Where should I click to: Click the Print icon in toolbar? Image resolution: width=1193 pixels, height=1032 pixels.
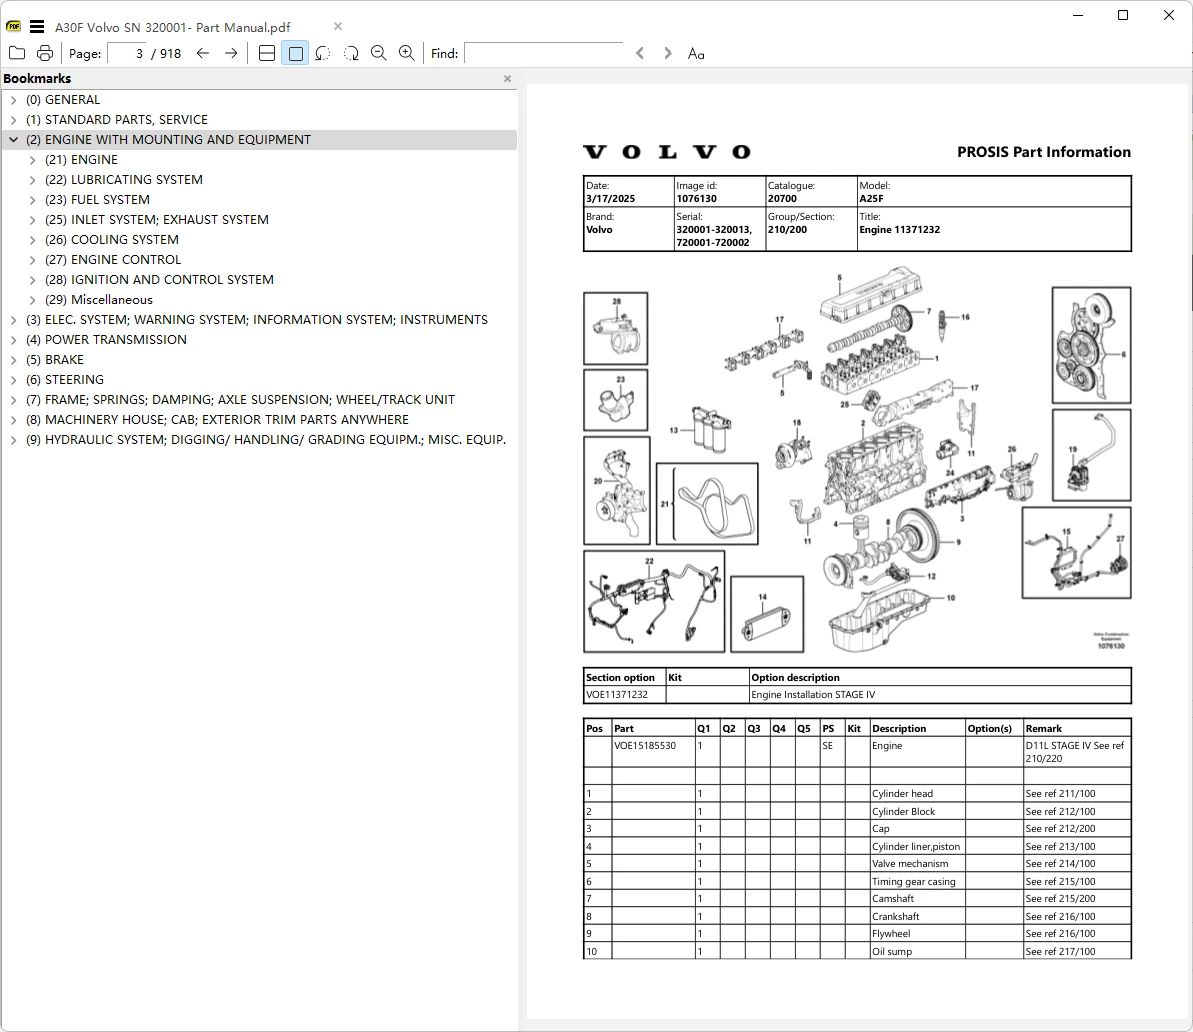pos(45,53)
